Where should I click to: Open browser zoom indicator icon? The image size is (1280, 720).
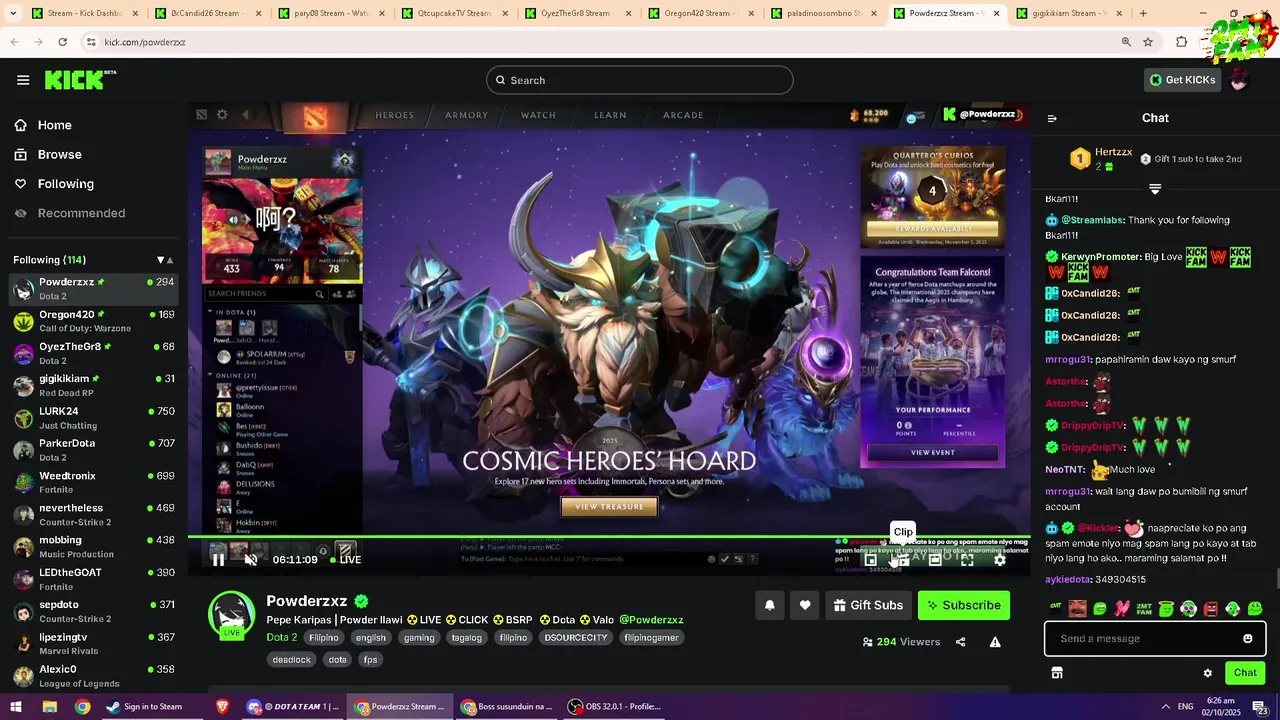pos(1126,42)
